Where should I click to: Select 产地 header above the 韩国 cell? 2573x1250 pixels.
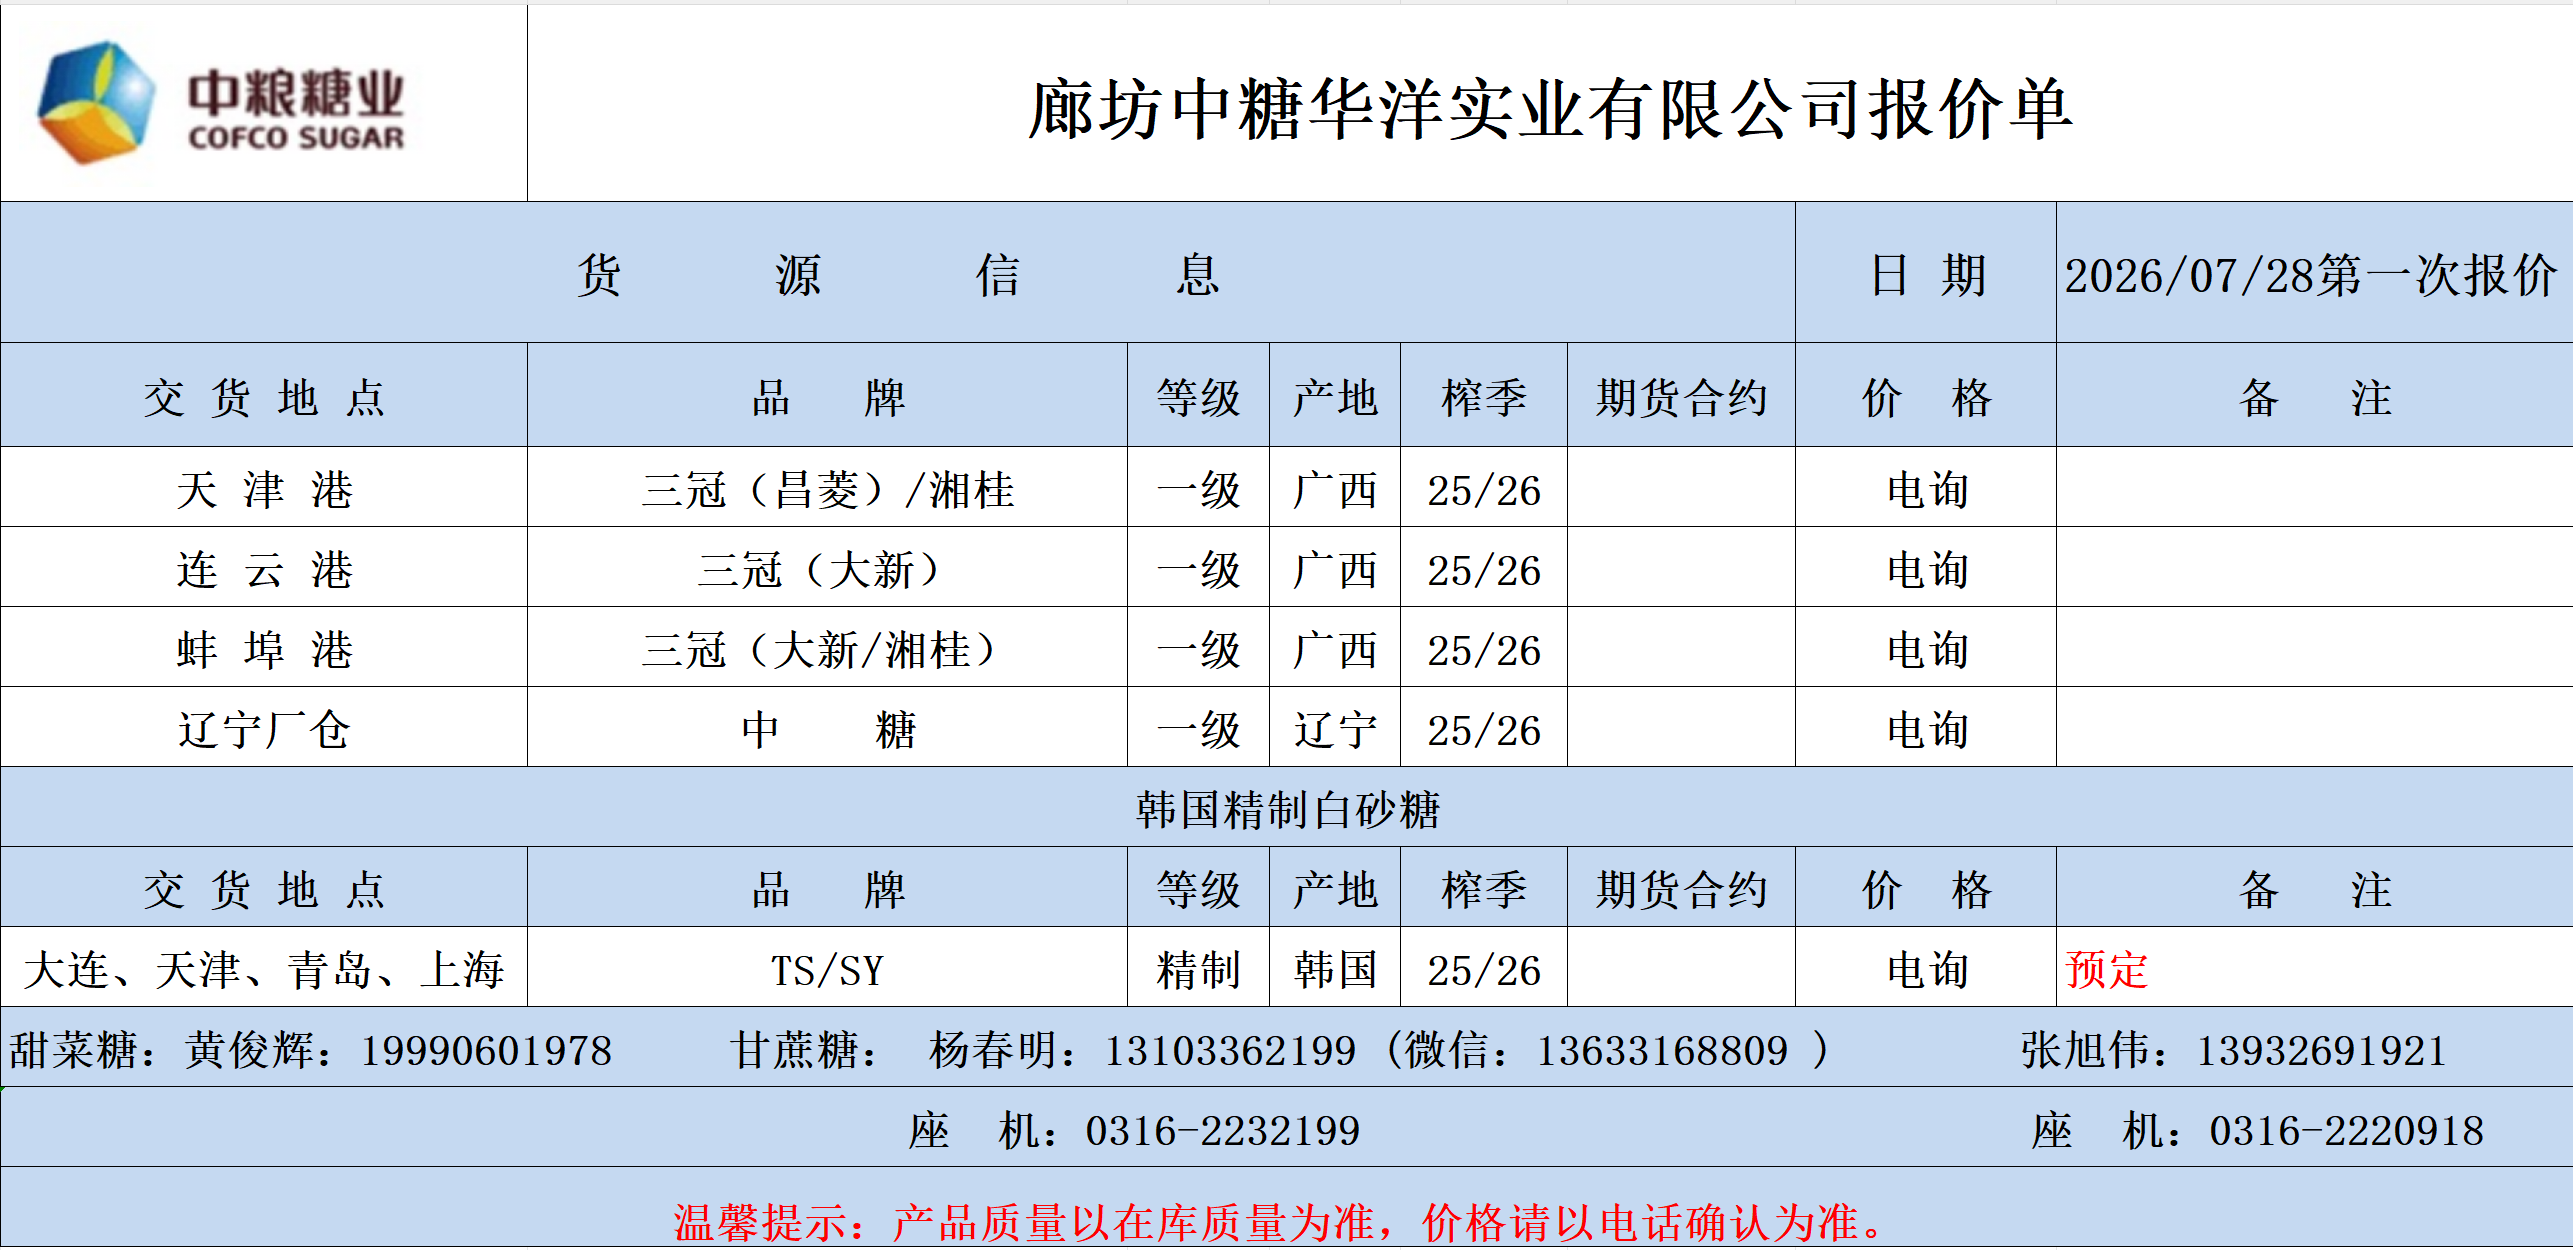(1335, 888)
